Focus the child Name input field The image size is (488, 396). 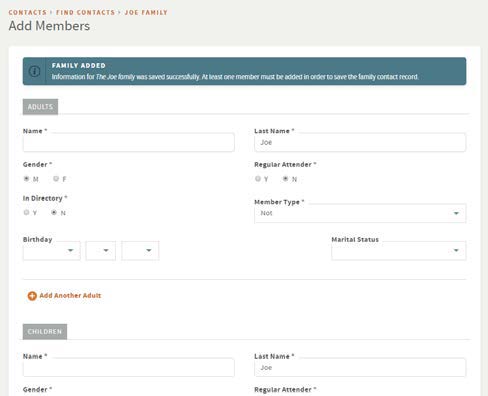tap(129, 368)
